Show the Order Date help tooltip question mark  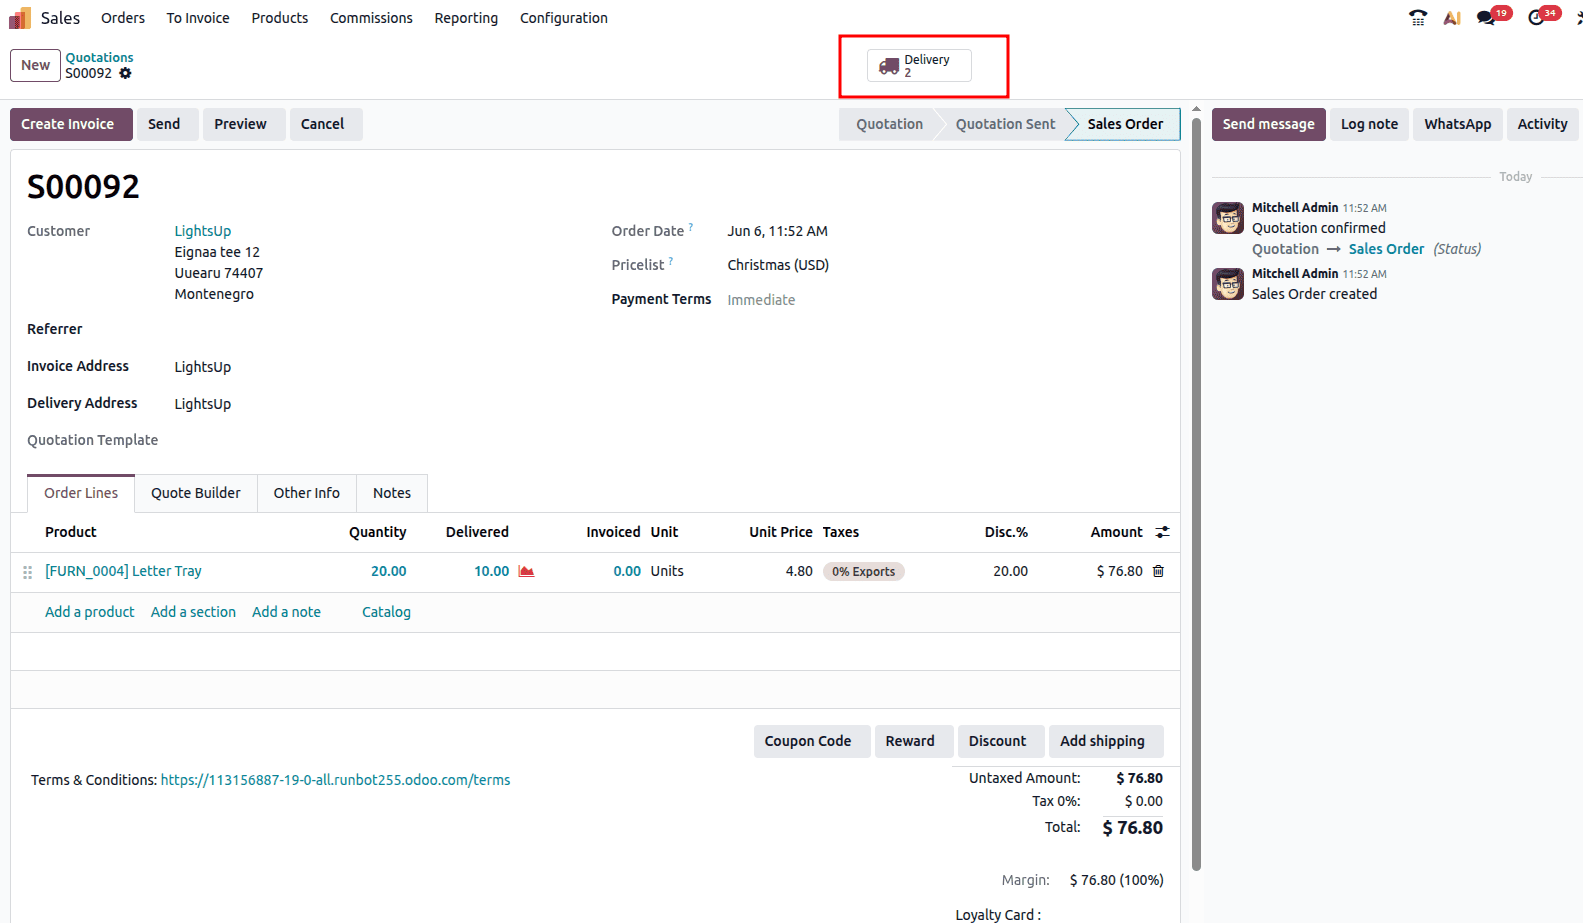click(x=691, y=227)
